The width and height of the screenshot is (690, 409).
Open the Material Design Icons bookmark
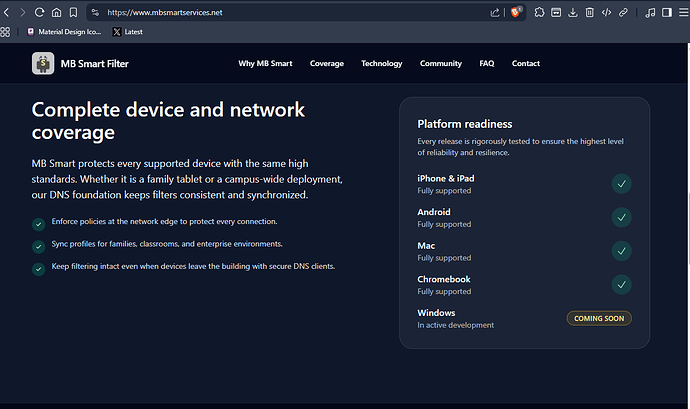64,32
